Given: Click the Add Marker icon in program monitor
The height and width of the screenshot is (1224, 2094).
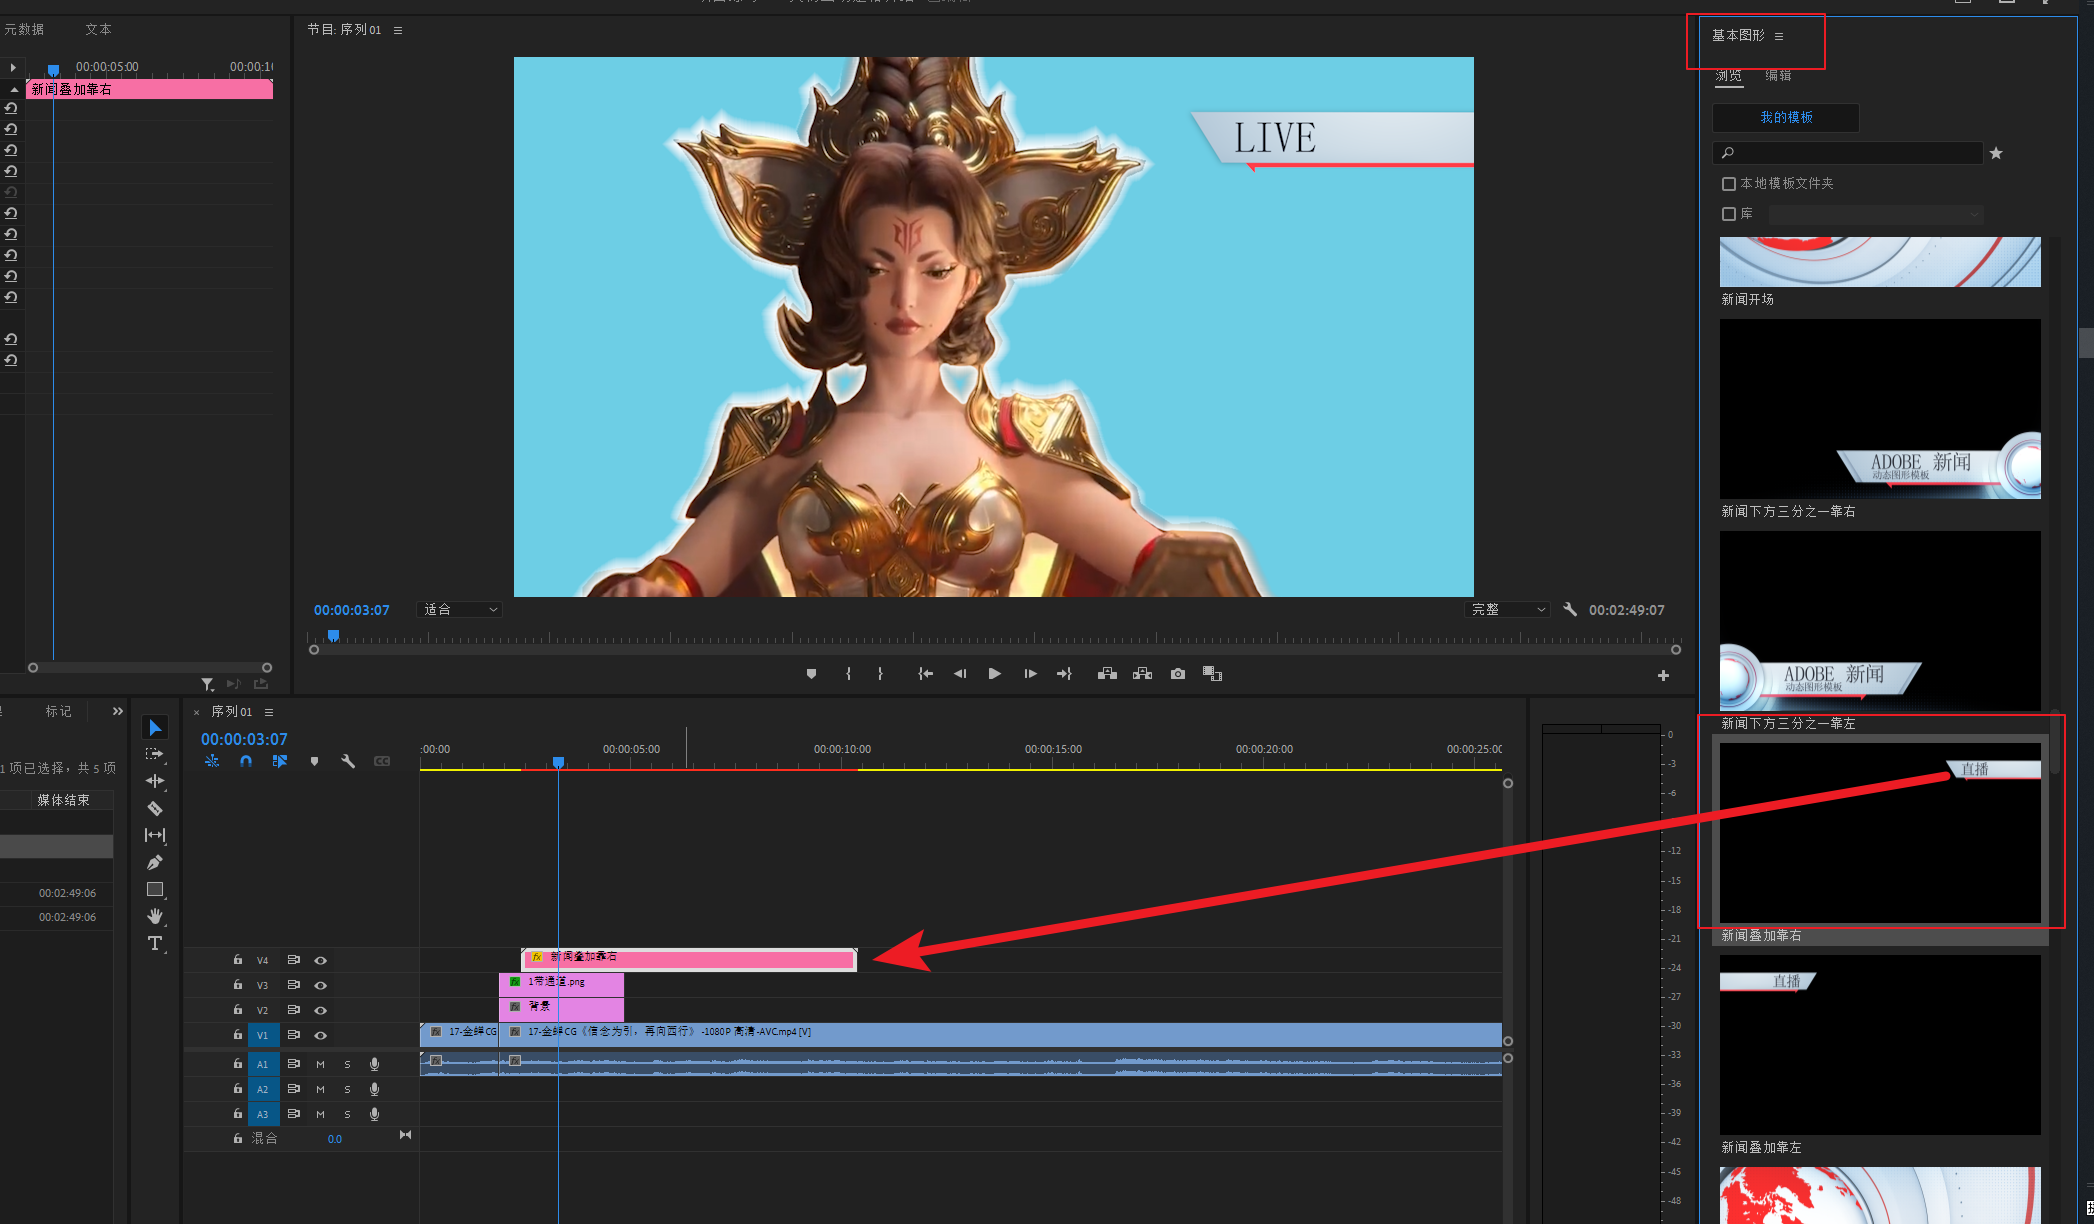Looking at the screenshot, I should pyautogui.click(x=811, y=674).
